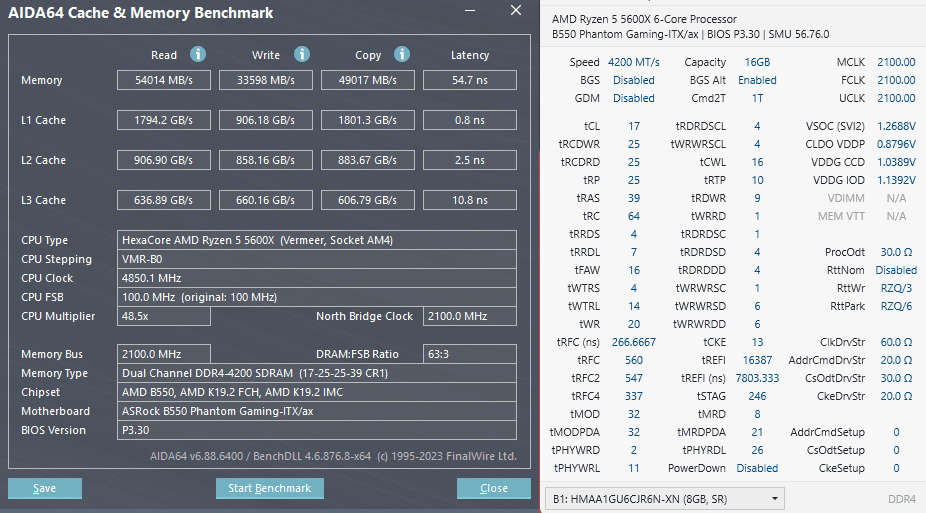Image resolution: width=926 pixels, height=513 pixels.
Task: Click GDM value Disabled
Action: pyautogui.click(x=634, y=98)
